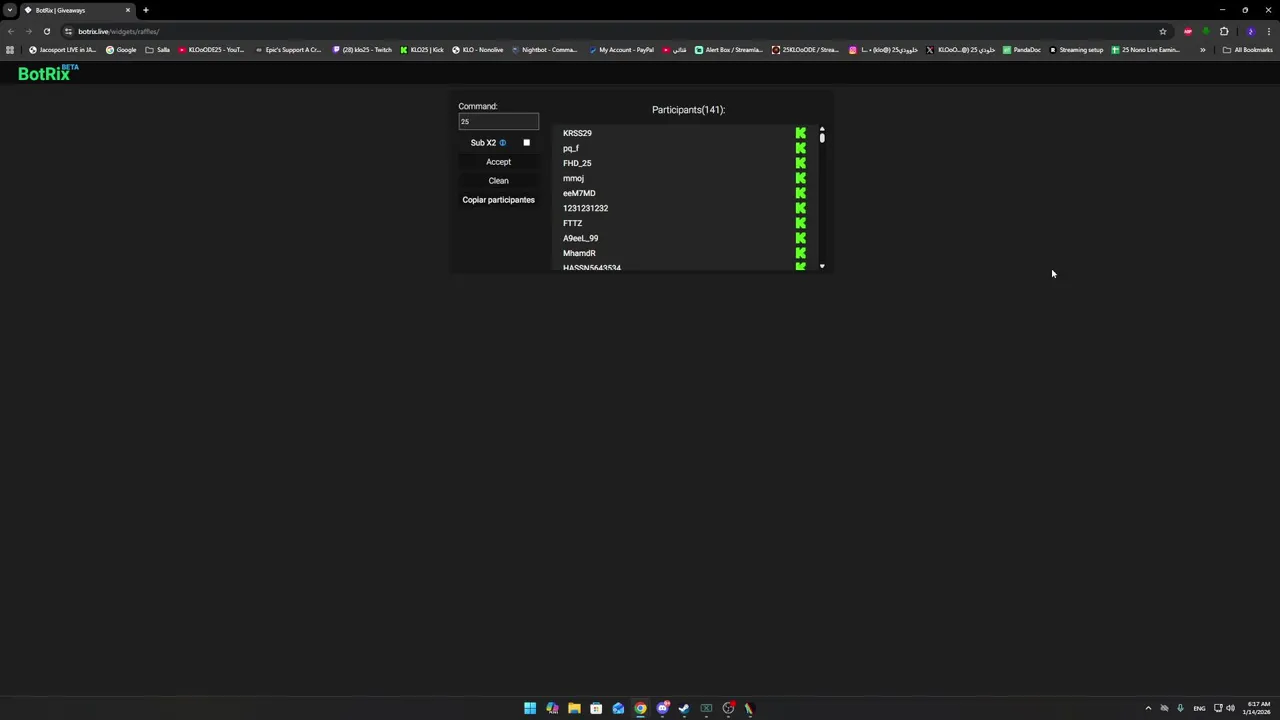Screen dimensions: 1280x720
Task: Select participant eeM7MD in the list
Action: tap(579, 193)
